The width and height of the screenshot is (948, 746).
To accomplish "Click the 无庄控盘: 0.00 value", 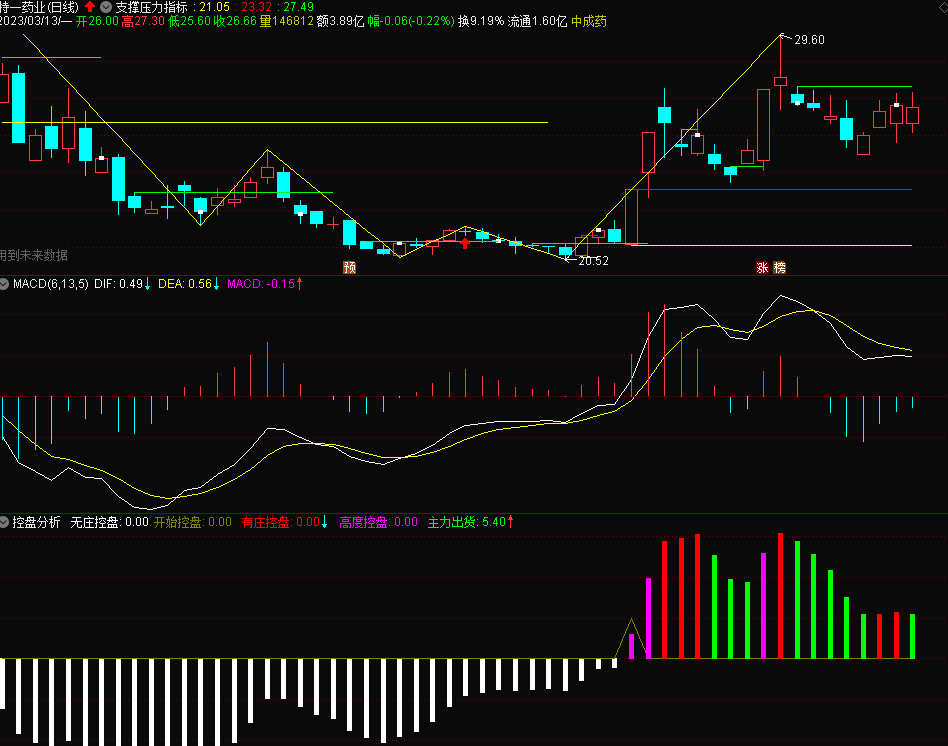I will pos(109,522).
